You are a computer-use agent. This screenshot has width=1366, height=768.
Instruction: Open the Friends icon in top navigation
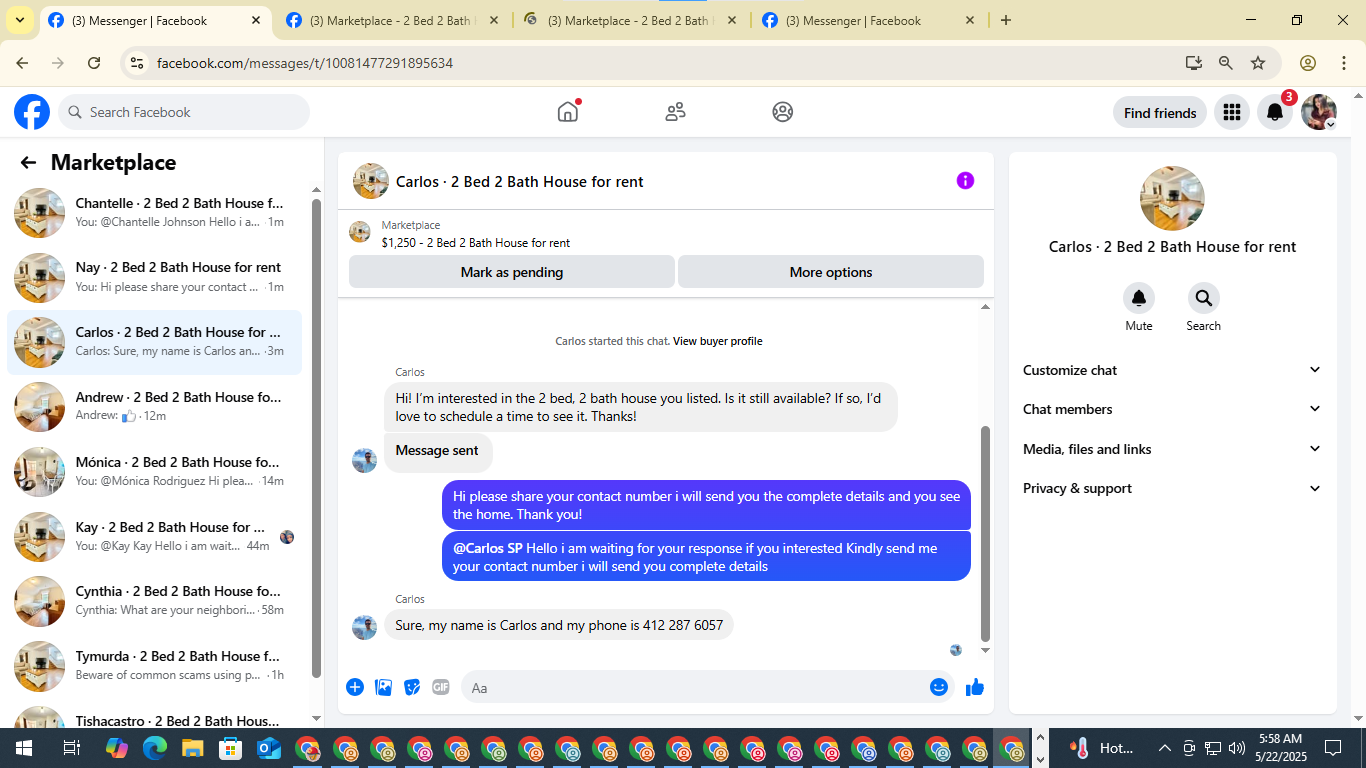pos(675,112)
